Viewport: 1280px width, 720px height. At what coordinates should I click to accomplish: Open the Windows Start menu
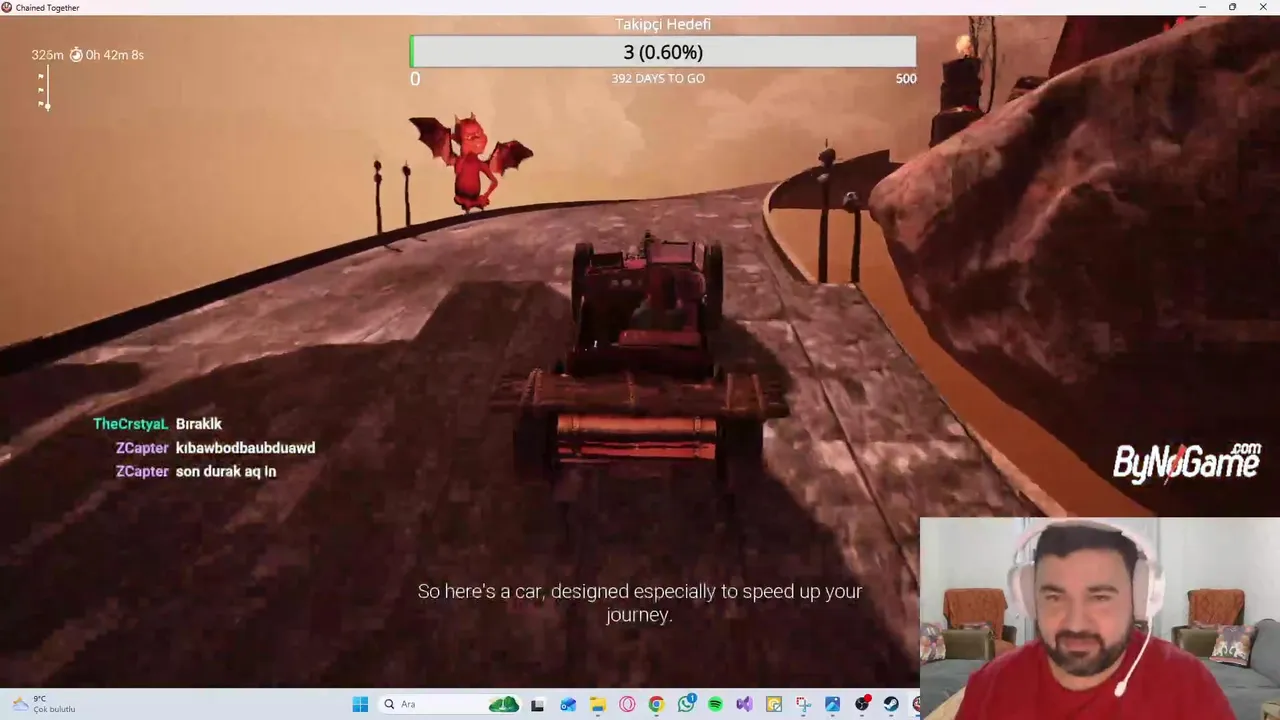[x=360, y=704]
